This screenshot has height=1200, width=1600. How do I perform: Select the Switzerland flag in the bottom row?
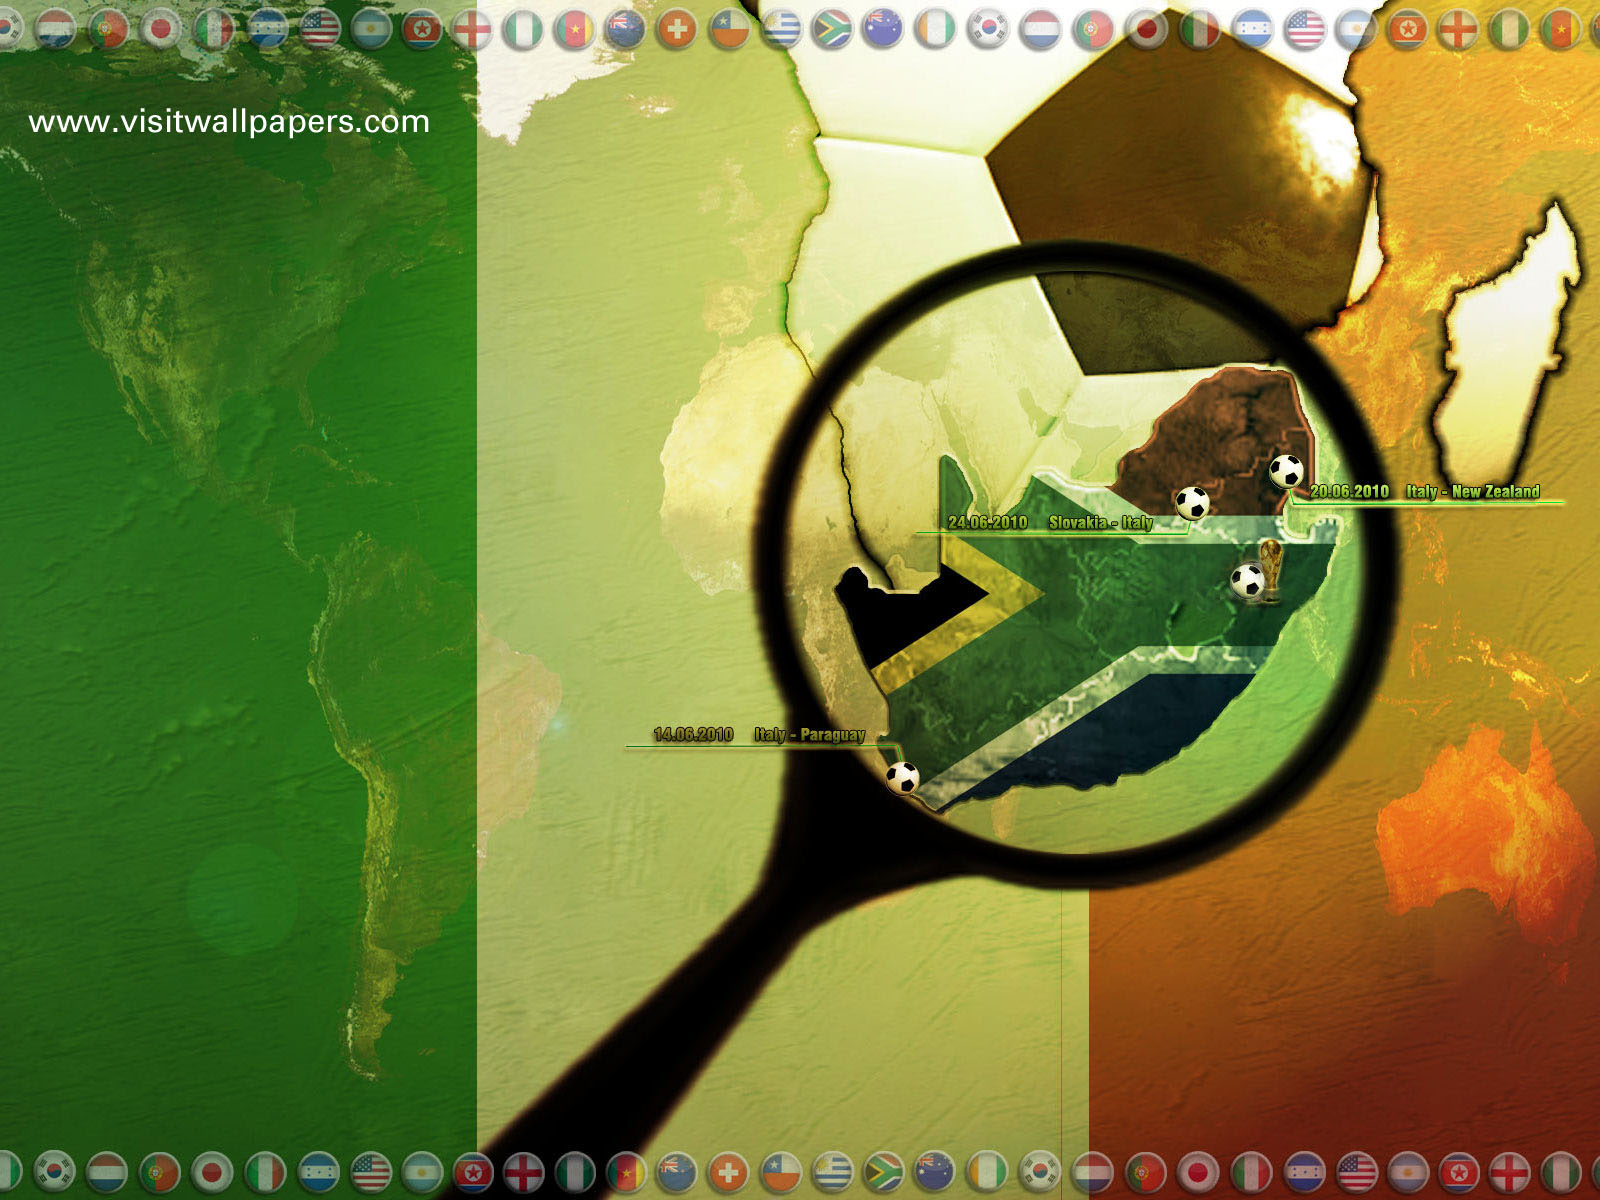[x=729, y=1171]
